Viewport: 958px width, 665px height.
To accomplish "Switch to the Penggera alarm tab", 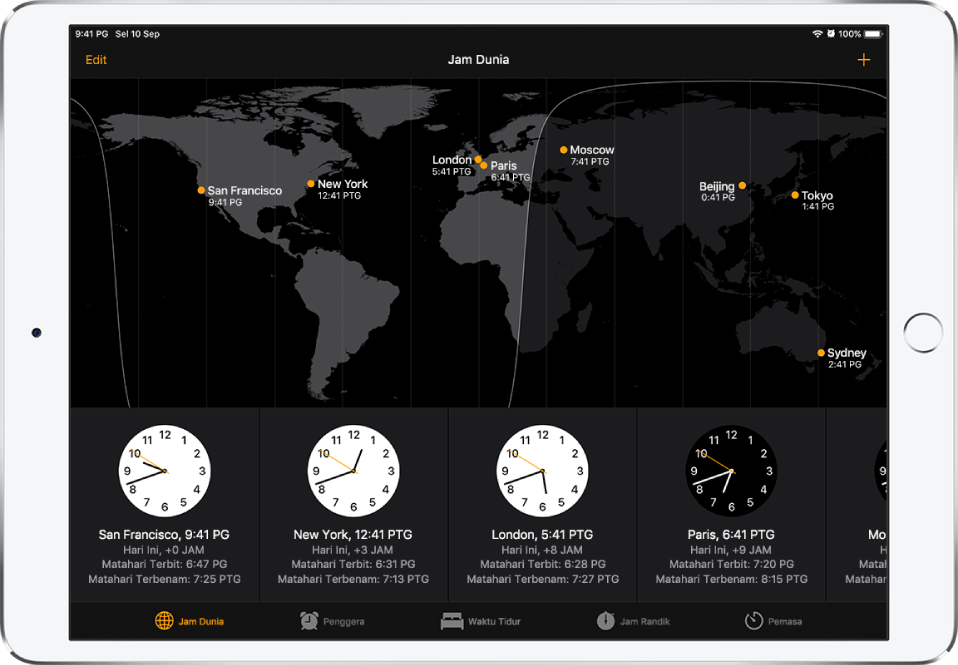I will (x=332, y=621).
